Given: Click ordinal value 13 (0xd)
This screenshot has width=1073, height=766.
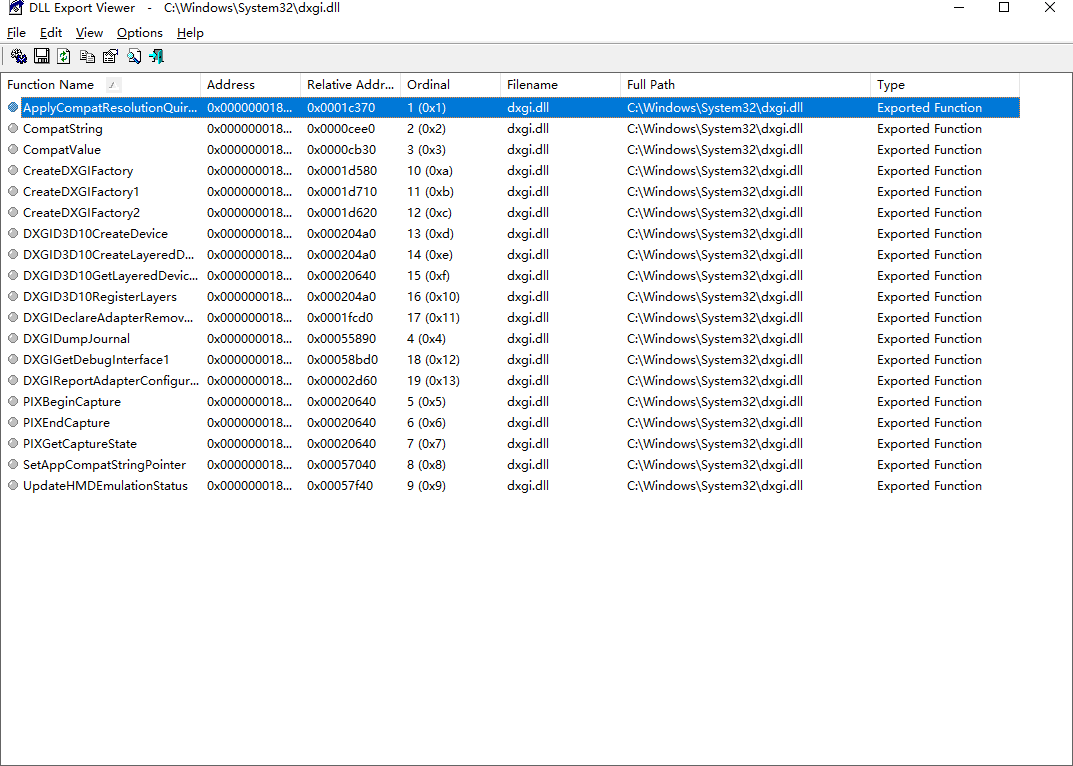Looking at the screenshot, I should [430, 233].
